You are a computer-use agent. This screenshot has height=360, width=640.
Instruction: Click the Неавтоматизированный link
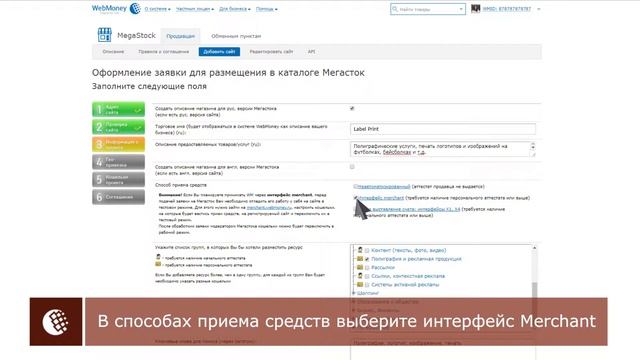pos(384,187)
